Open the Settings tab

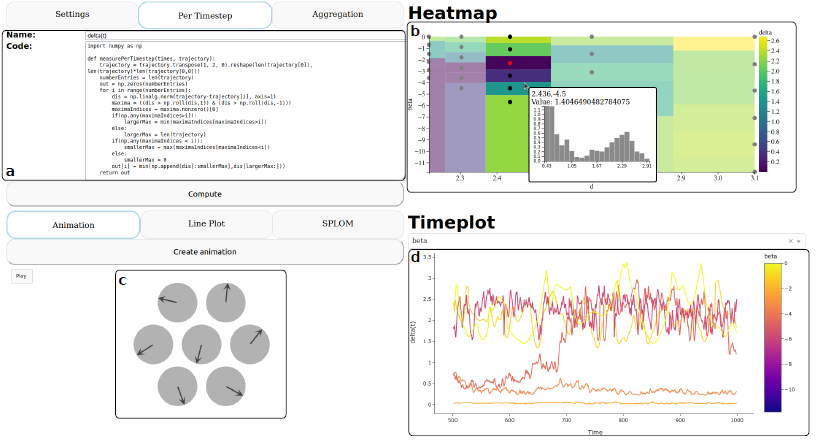click(71, 15)
